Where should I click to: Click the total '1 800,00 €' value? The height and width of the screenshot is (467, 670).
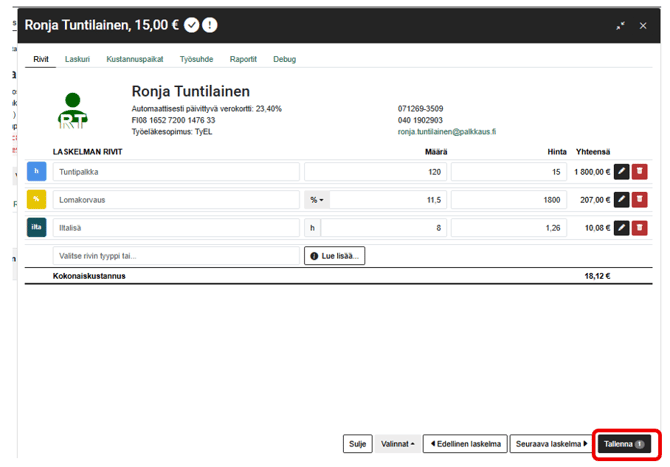tap(592, 172)
